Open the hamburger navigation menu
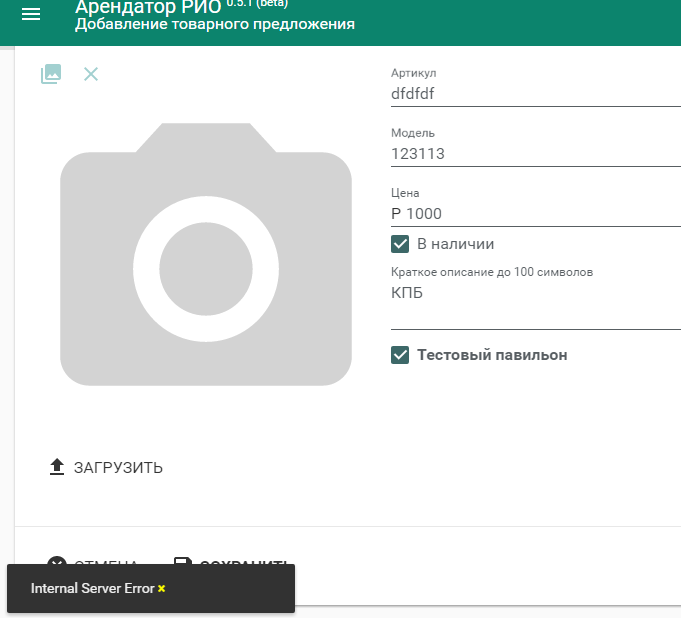 (x=31, y=14)
